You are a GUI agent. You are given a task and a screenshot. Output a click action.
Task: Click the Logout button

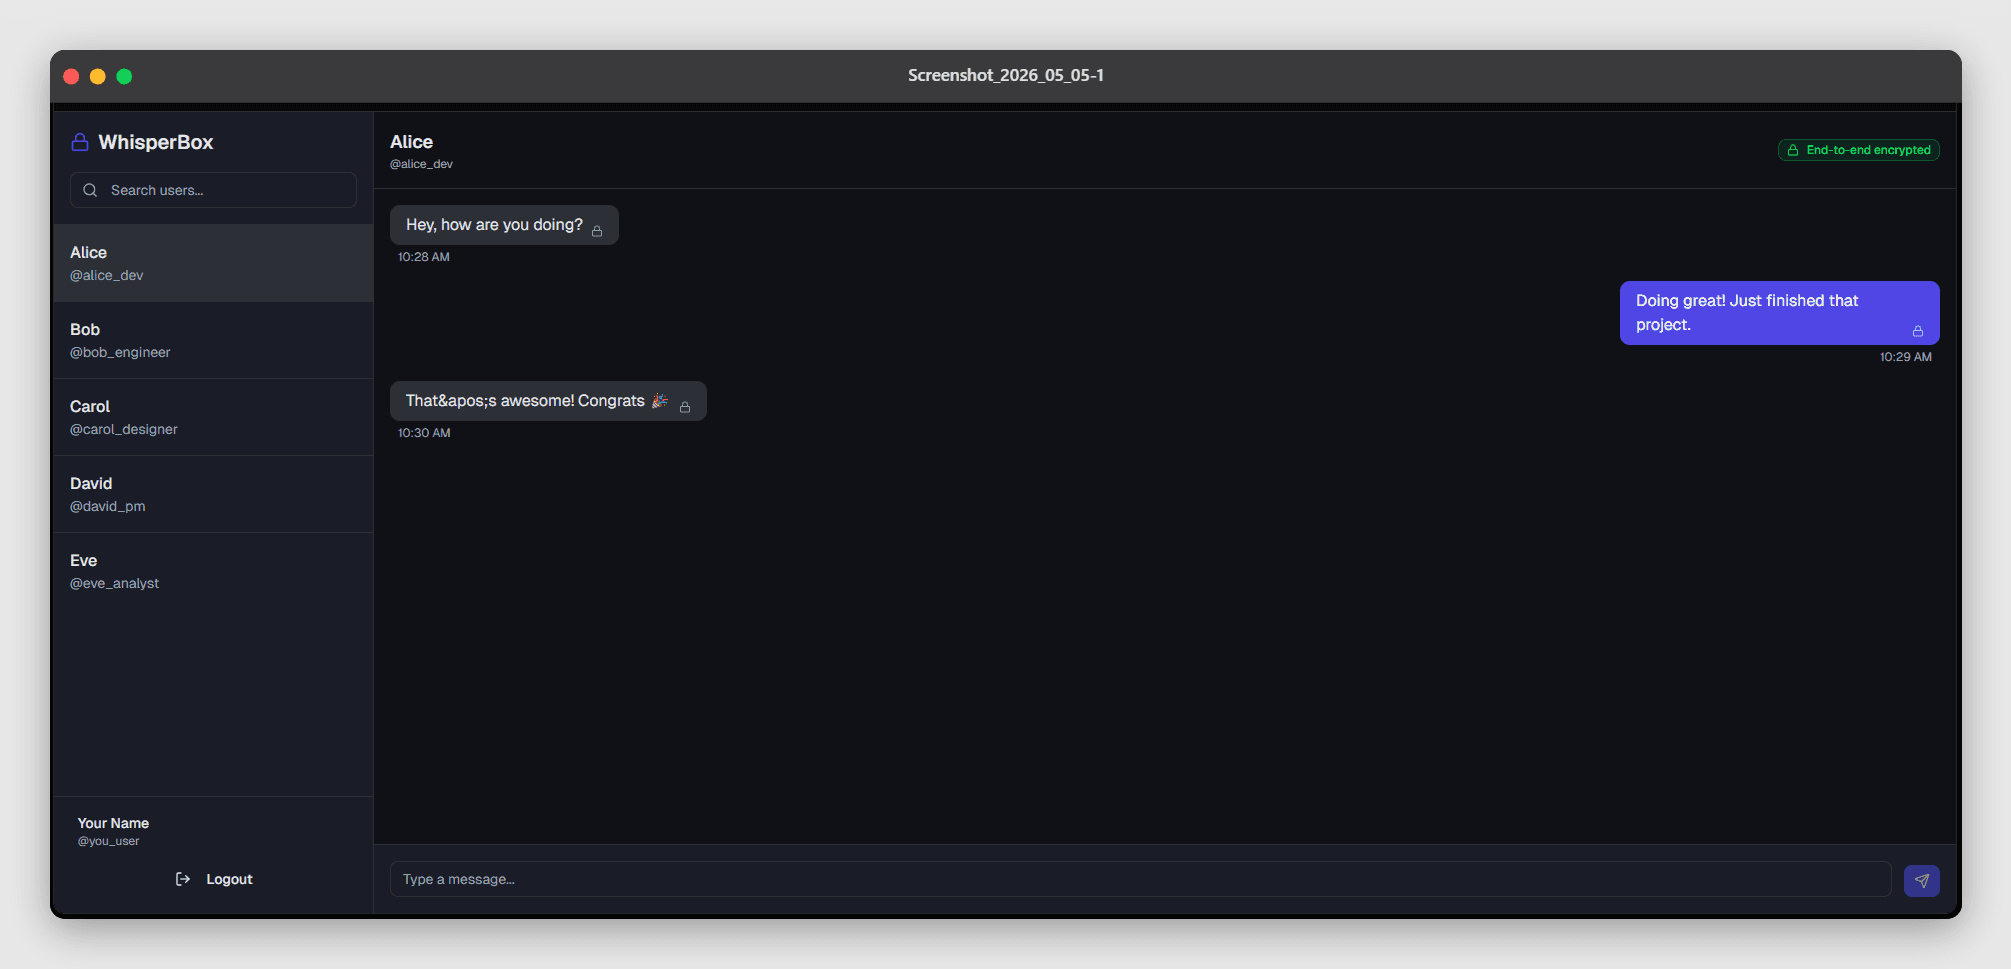[213, 879]
